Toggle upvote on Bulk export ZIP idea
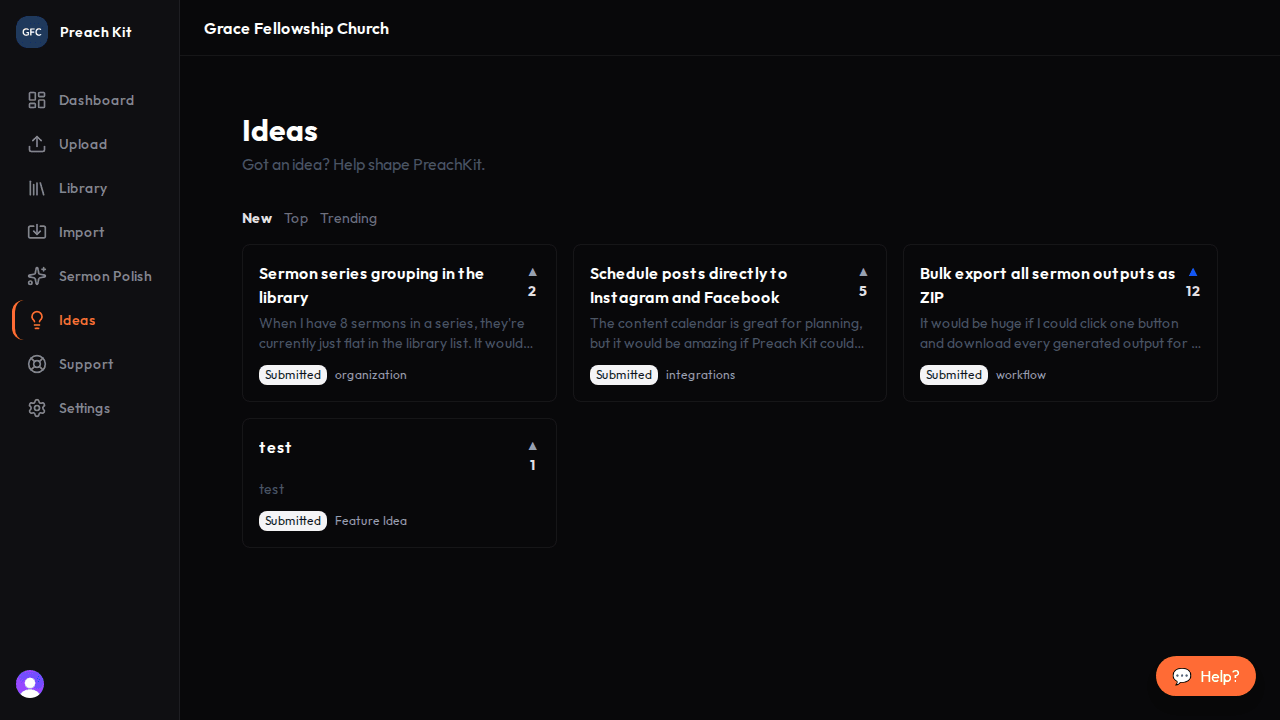Viewport: 1280px width, 720px height. pos(1193,272)
